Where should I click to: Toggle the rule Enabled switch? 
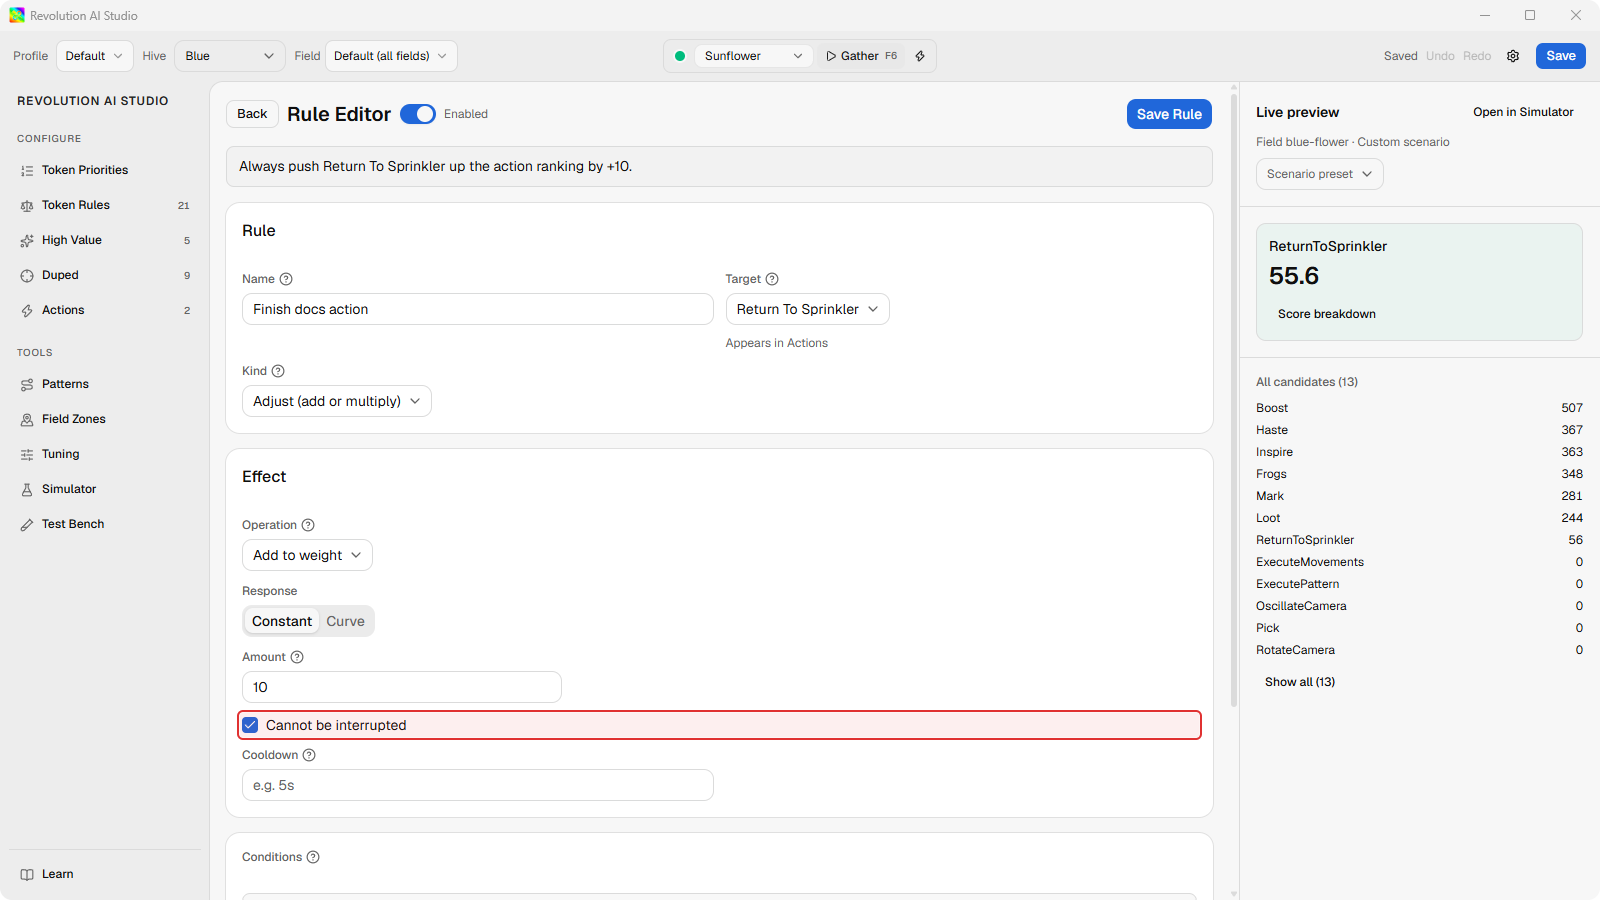click(418, 114)
